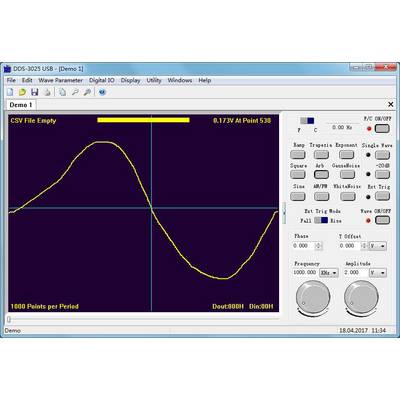Click the New file toolbar icon
This screenshot has width=400, height=400.
pyautogui.click(x=10, y=92)
